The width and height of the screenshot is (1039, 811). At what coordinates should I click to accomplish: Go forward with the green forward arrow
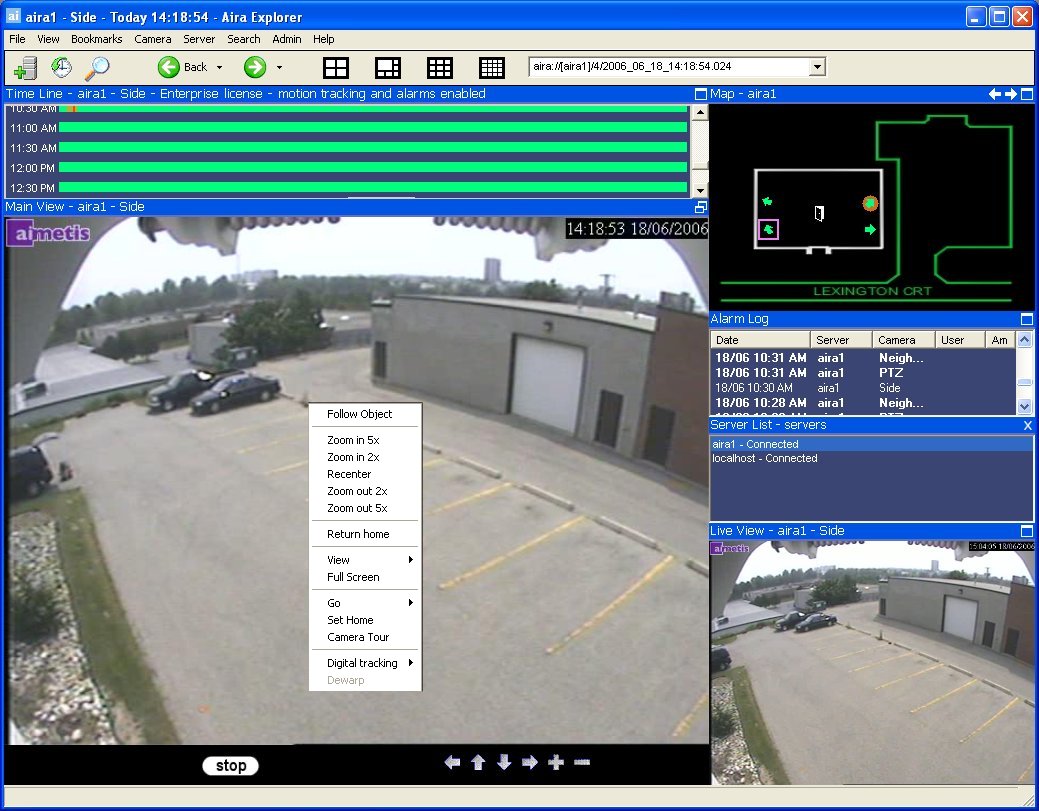pyautogui.click(x=254, y=67)
